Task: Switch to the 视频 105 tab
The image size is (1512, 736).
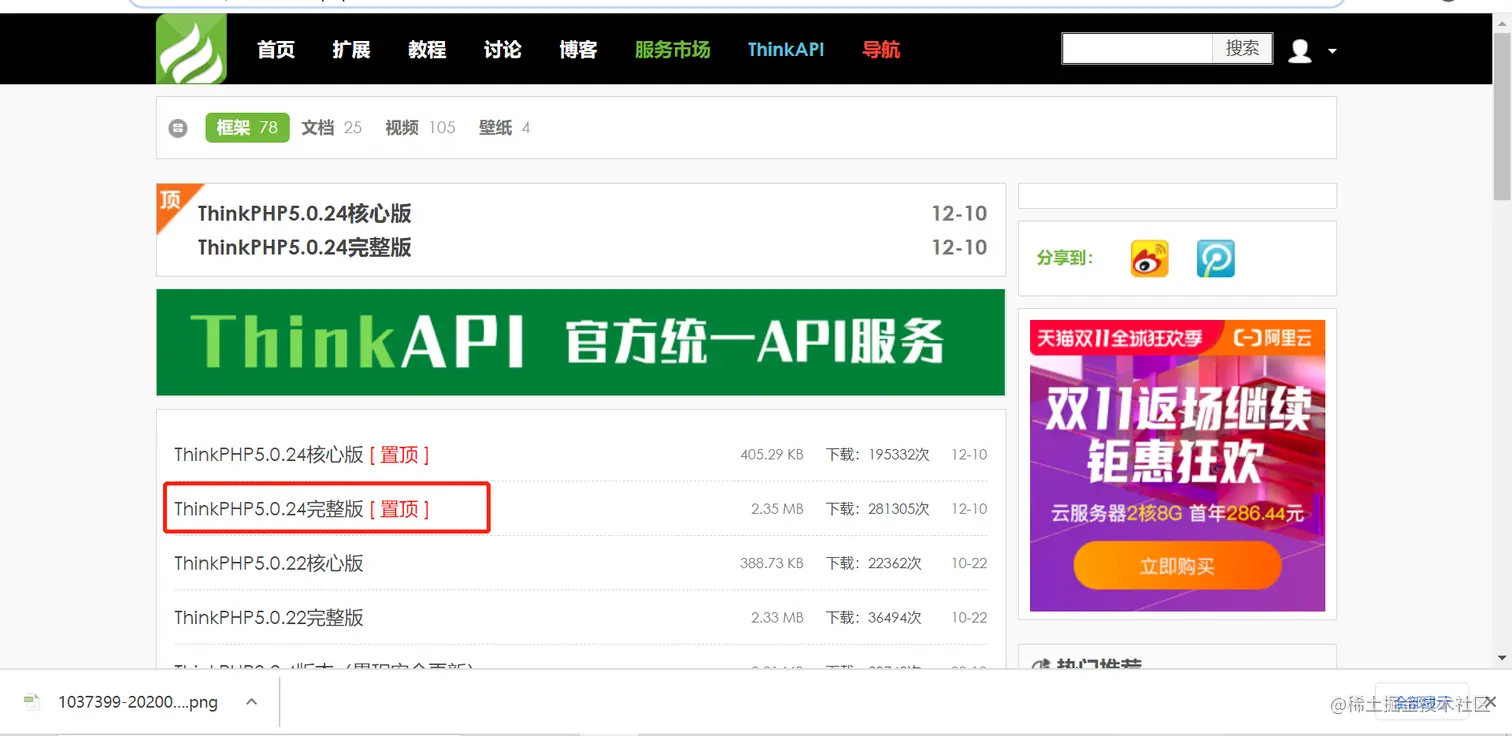Action: tap(420, 128)
